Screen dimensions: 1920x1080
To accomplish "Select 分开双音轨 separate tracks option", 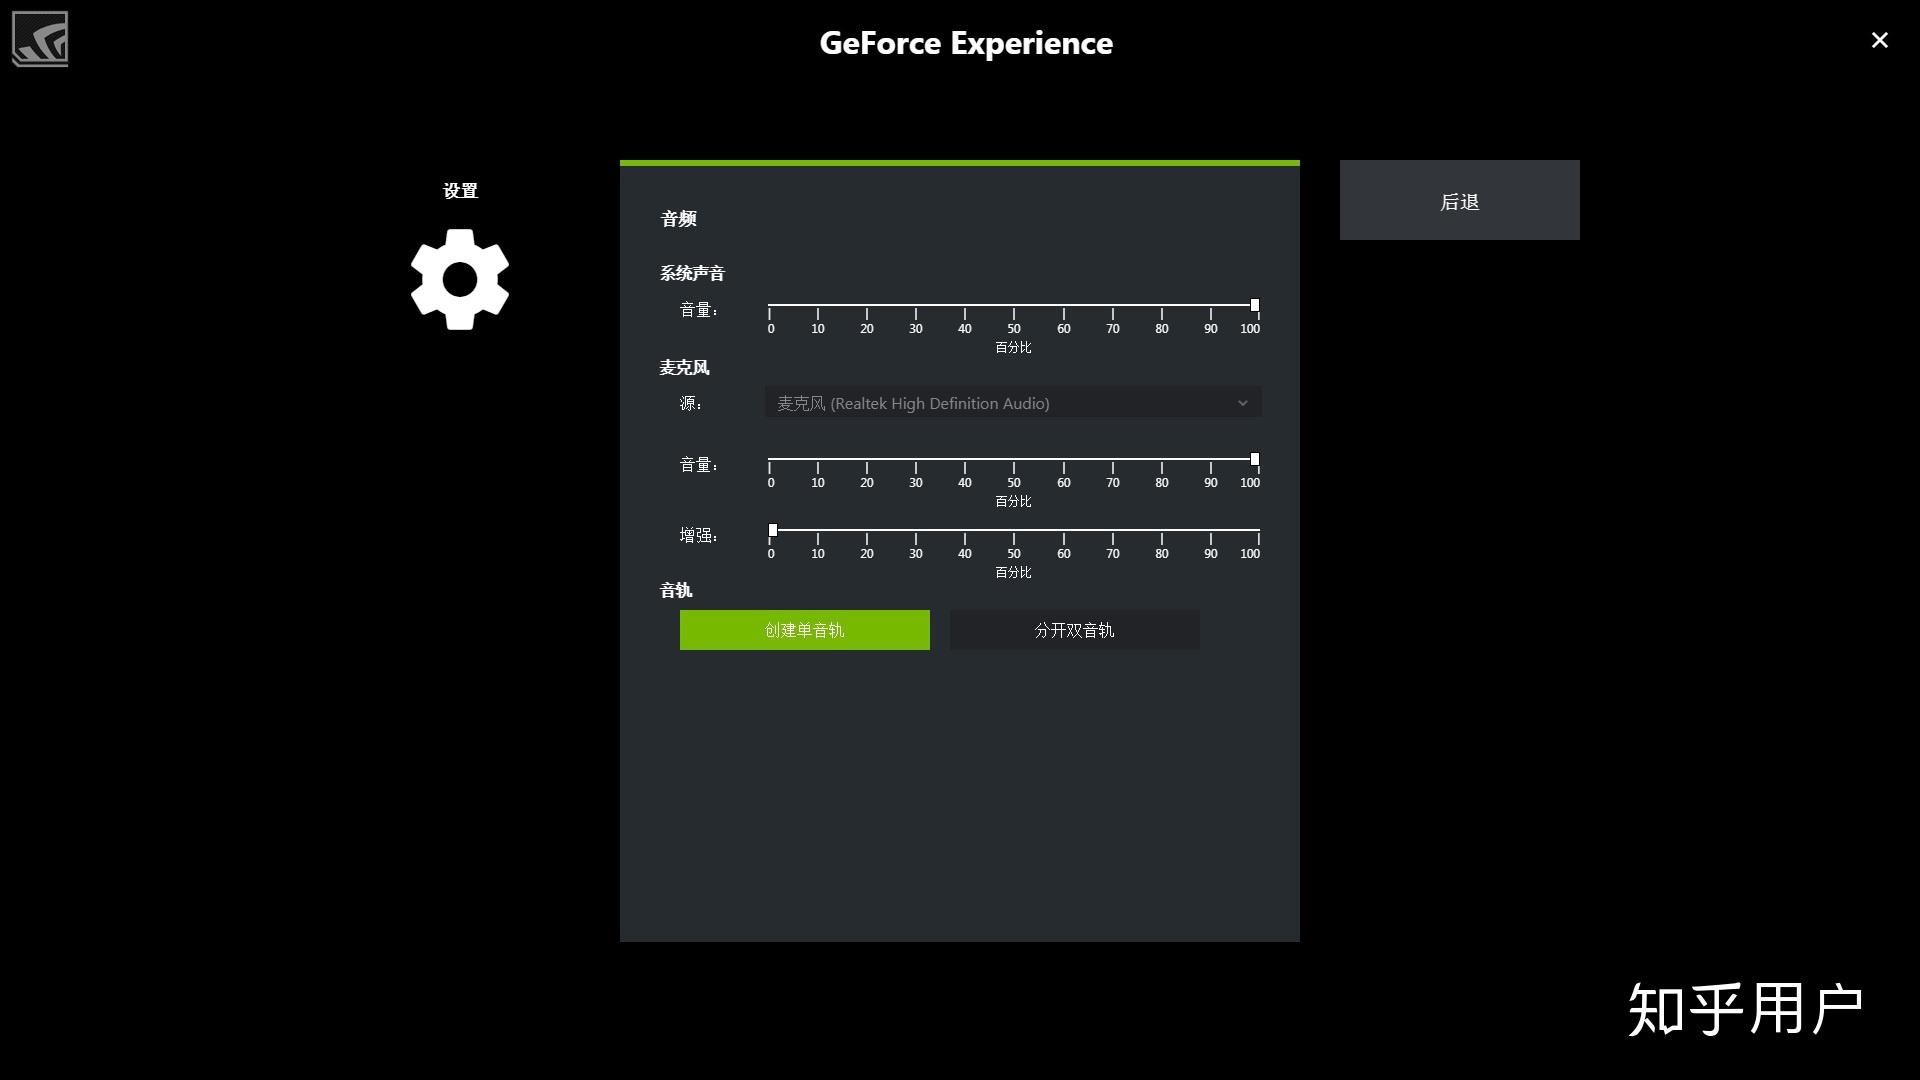I will 1074,630.
